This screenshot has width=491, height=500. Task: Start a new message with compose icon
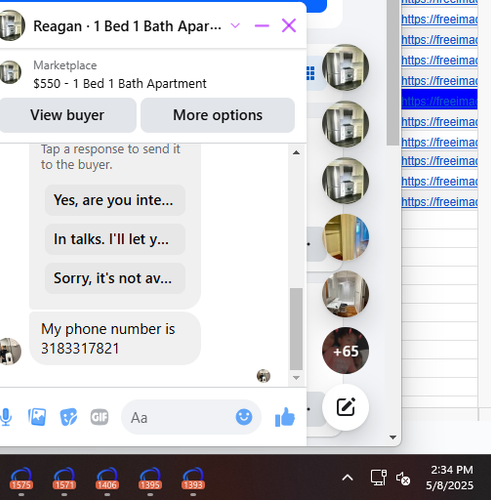point(345,407)
